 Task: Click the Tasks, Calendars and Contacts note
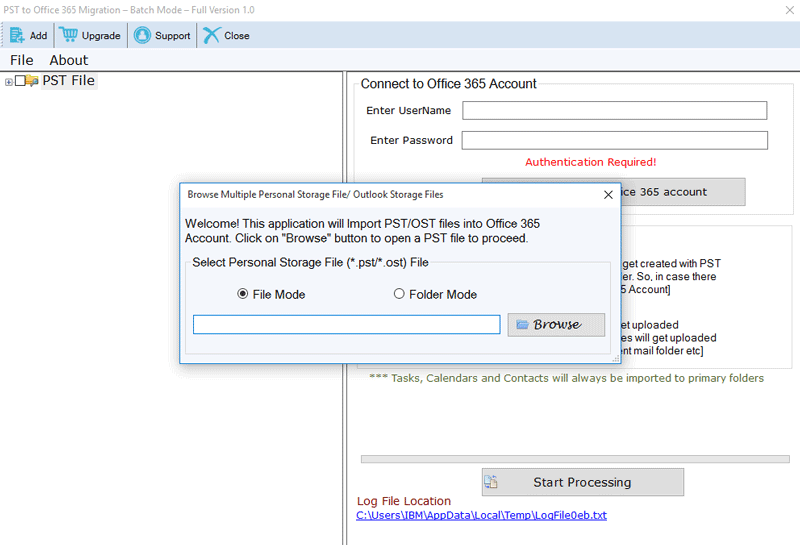[x=567, y=378]
